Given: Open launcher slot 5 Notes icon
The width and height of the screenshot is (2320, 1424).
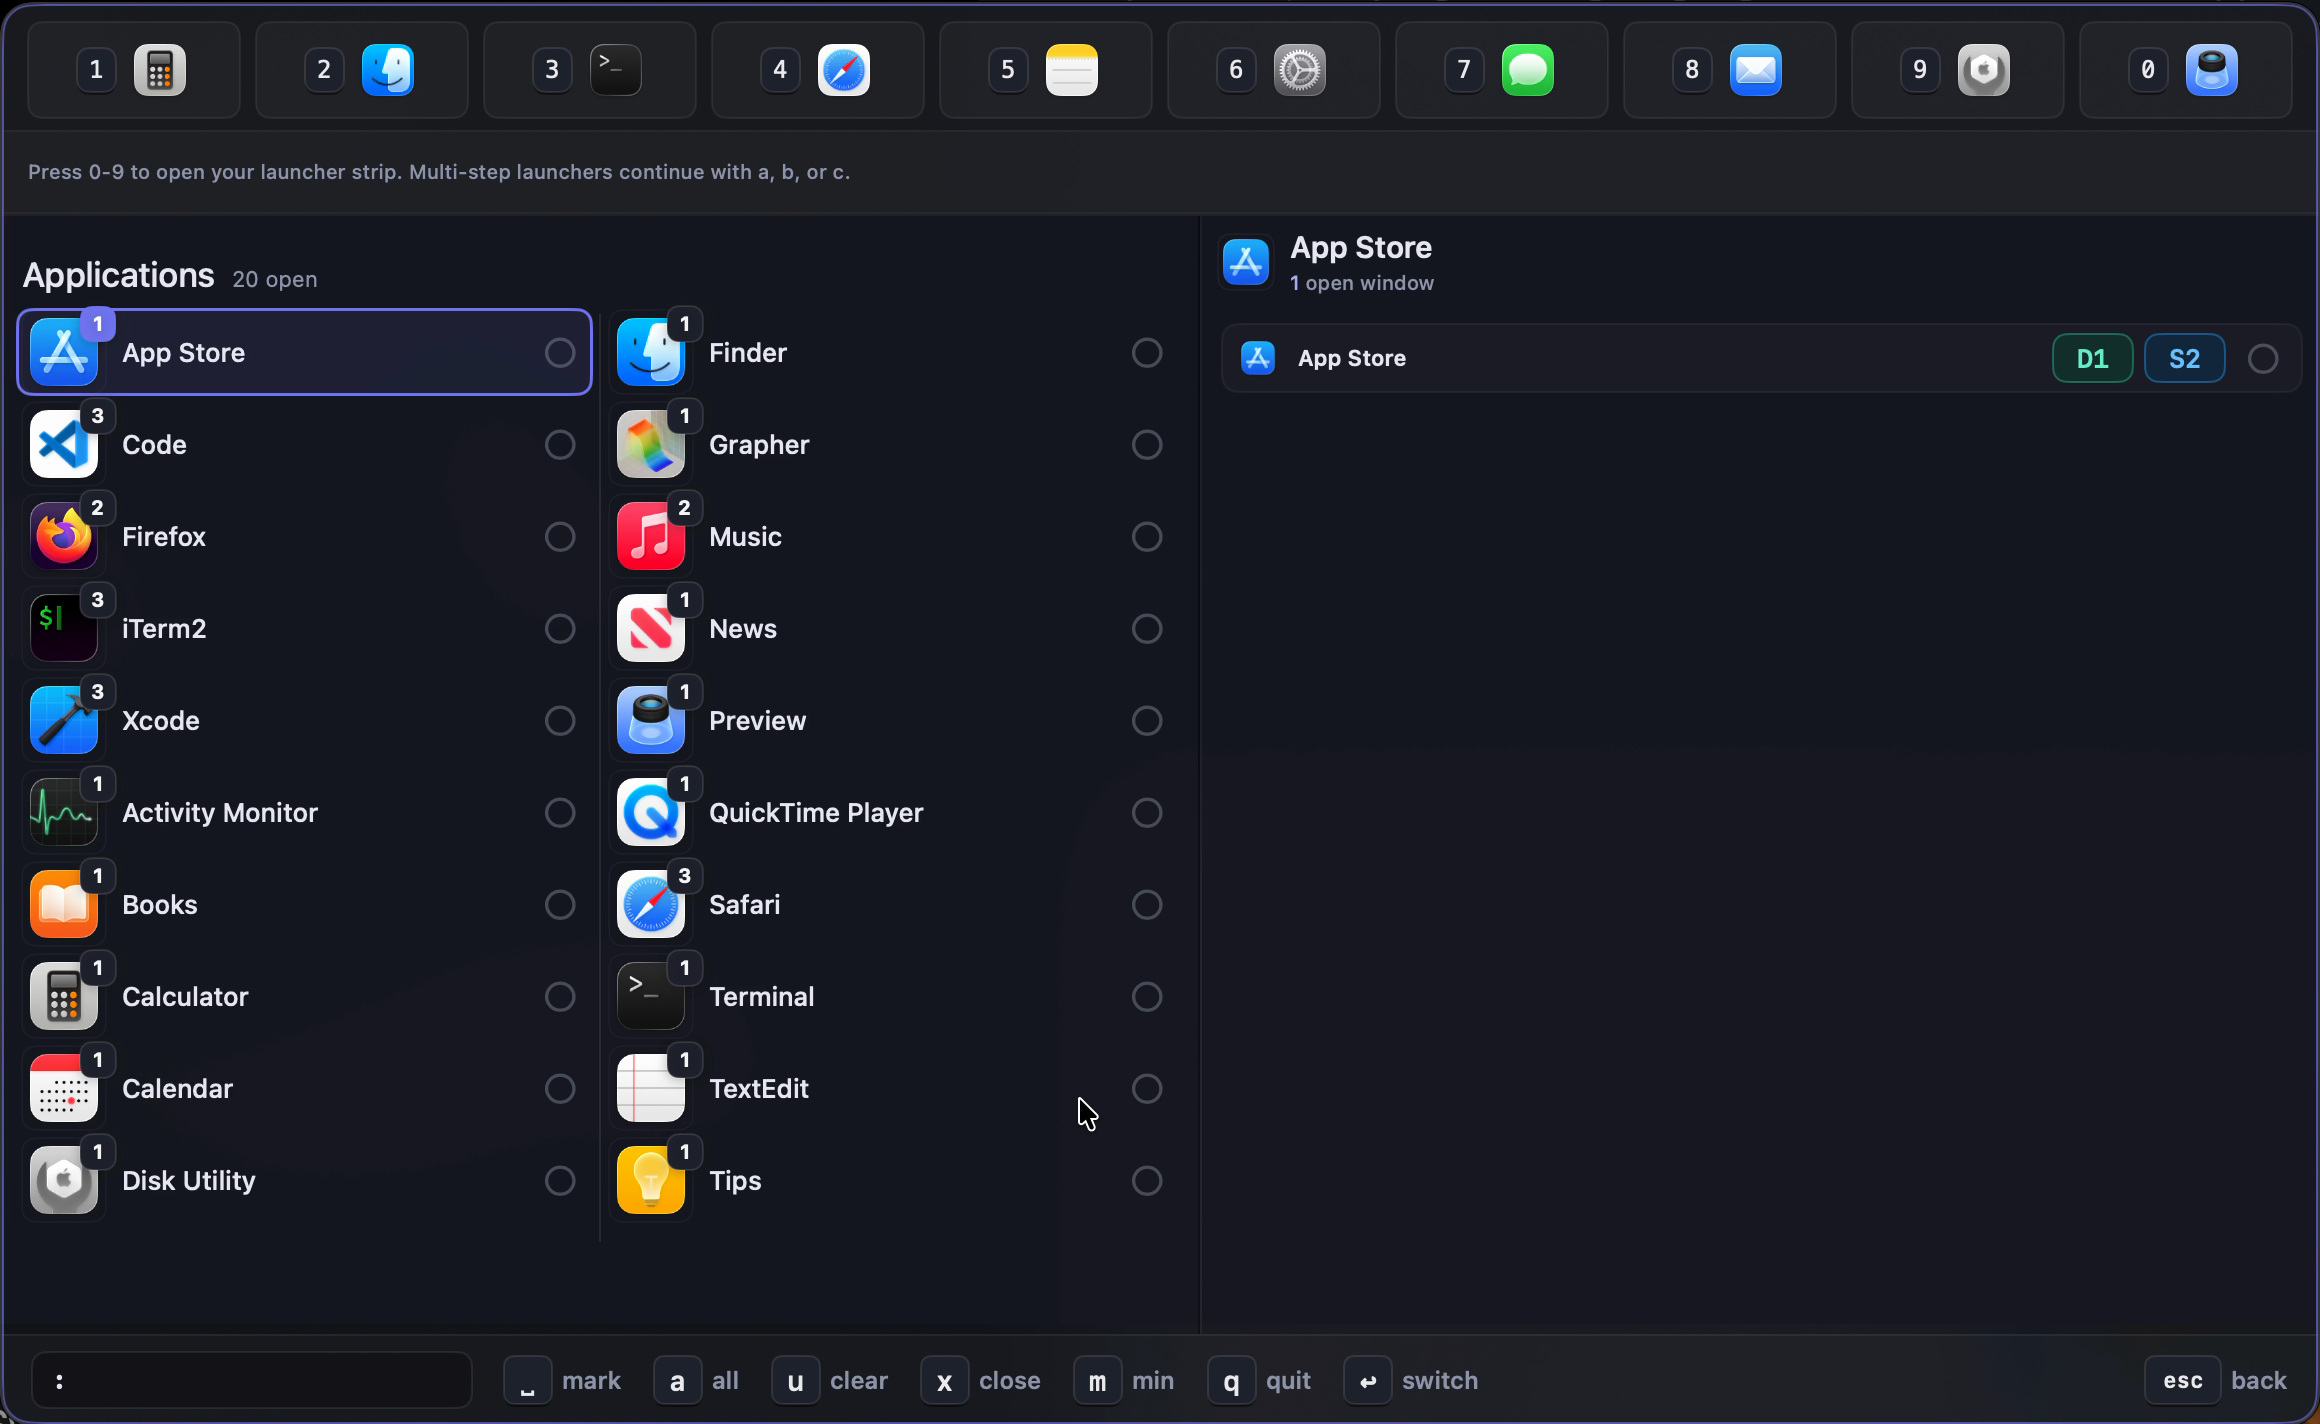Looking at the screenshot, I should (1072, 70).
